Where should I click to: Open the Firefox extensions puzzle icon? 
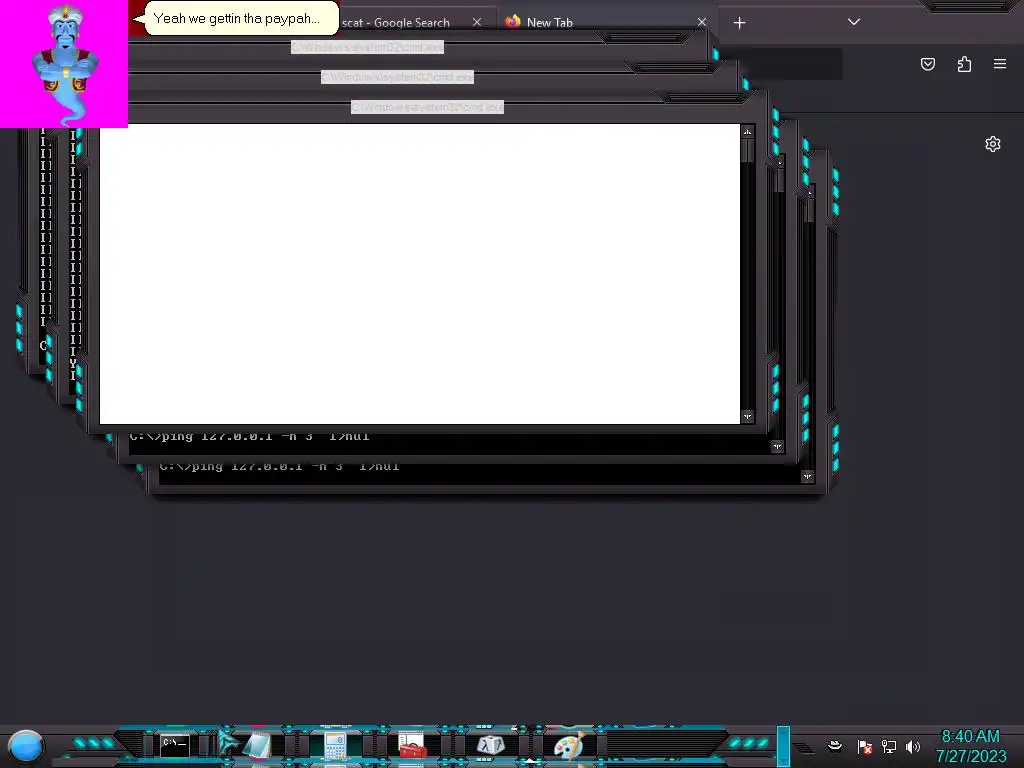964,64
